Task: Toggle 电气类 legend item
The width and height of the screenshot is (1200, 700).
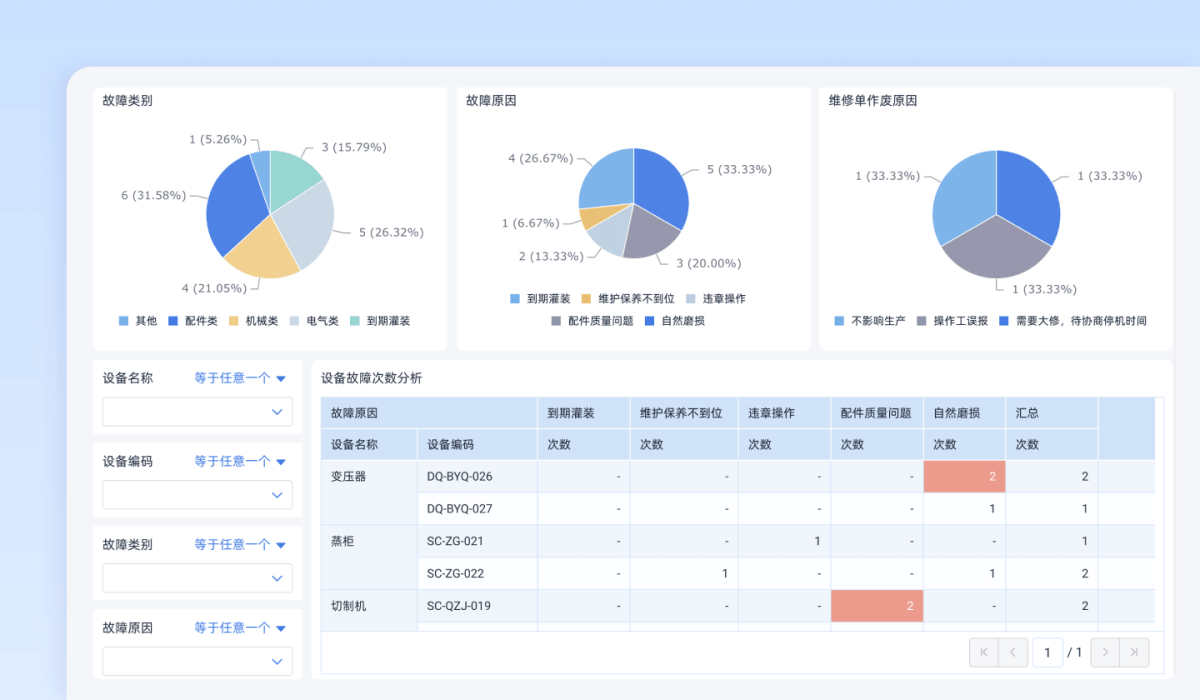Action: pyautogui.click(x=314, y=321)
